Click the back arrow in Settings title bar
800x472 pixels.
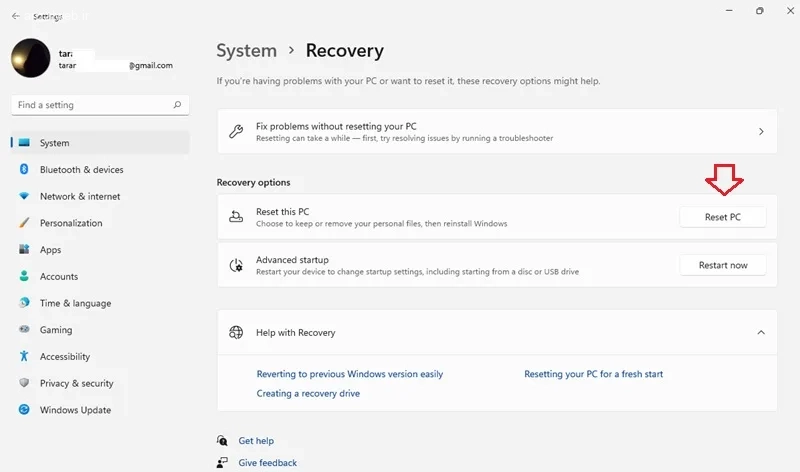click(x=16, y=16)
